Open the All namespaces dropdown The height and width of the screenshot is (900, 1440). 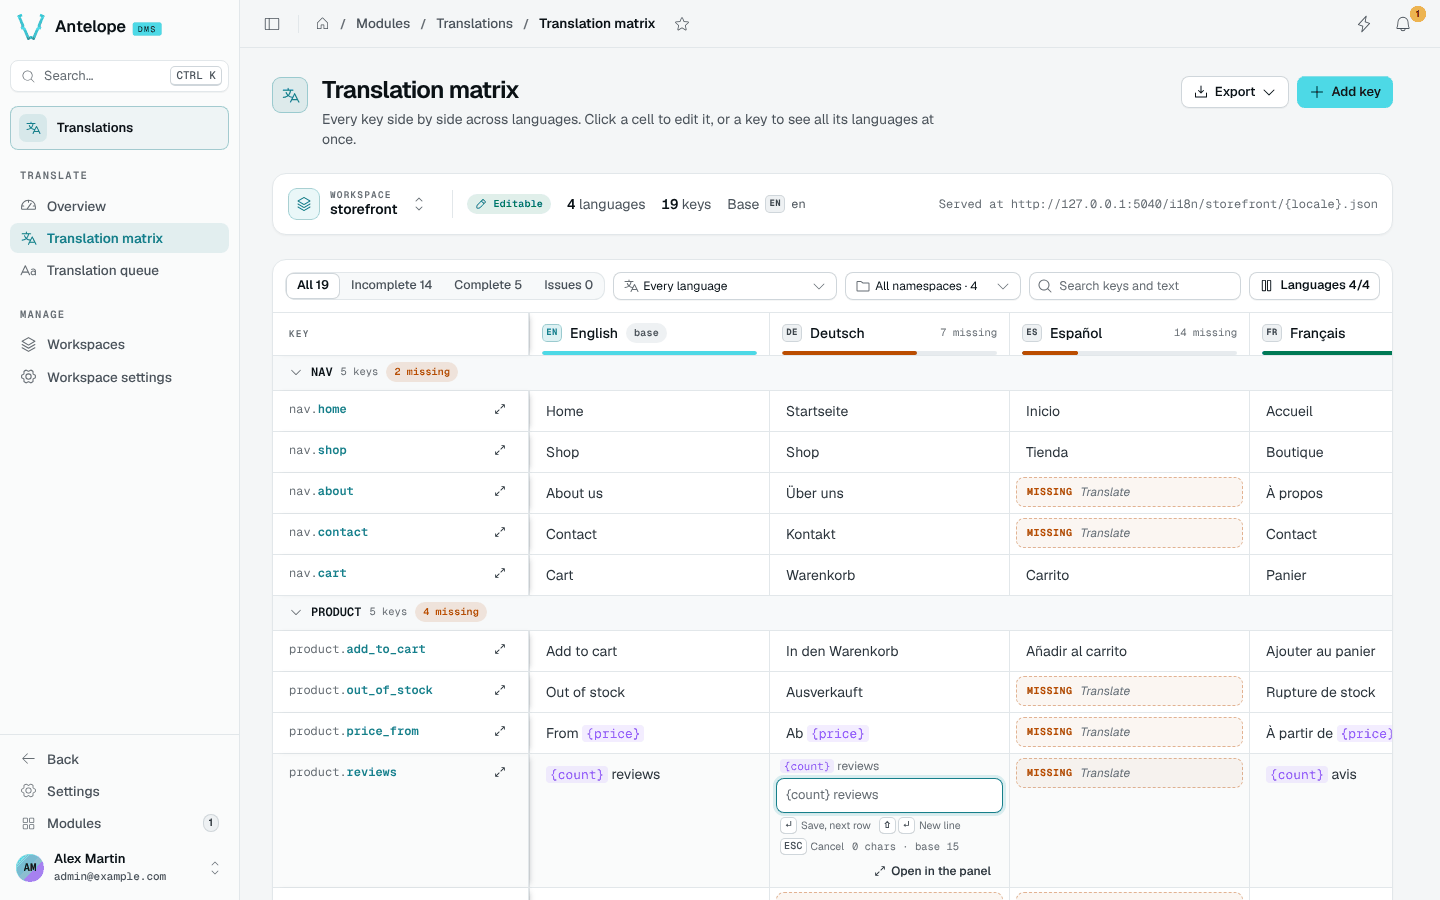point(933,286)
